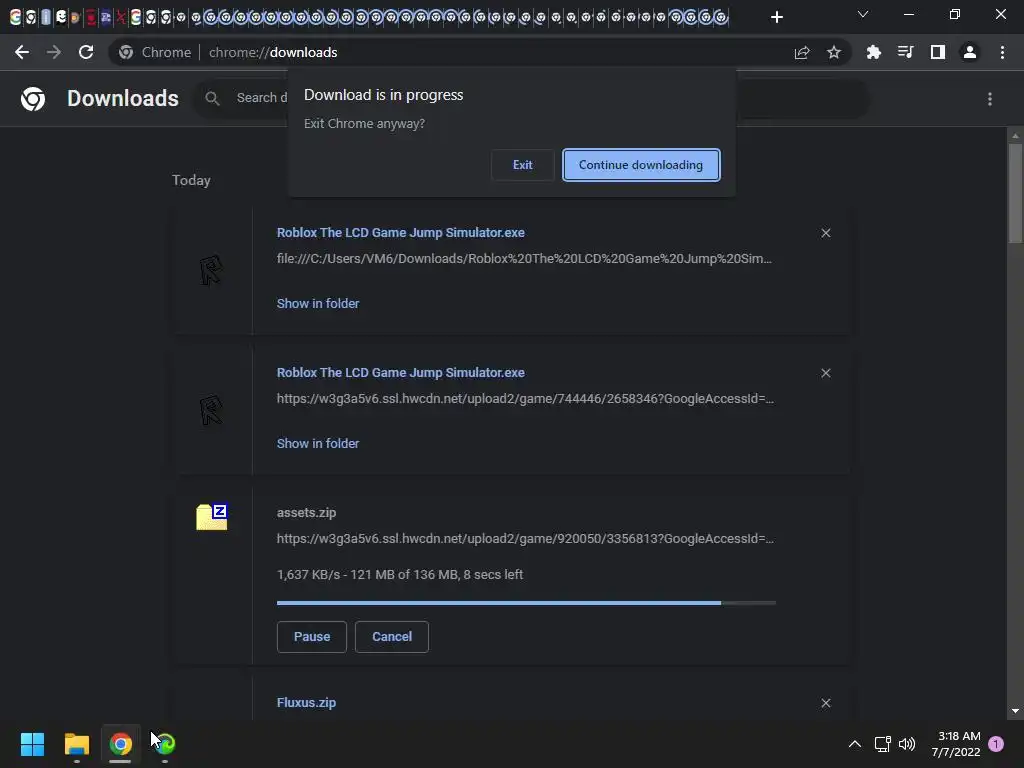
Task: Click the search magnifier icon
Action: click(212, 99)
